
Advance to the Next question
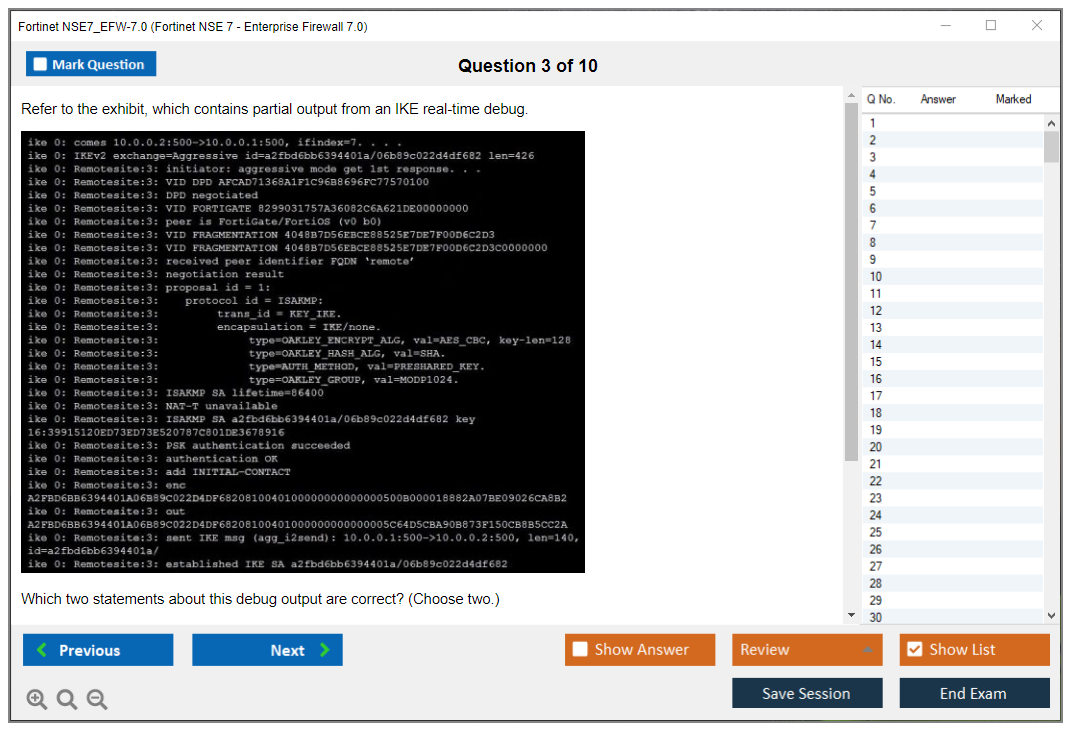click(x=267, y=650)
